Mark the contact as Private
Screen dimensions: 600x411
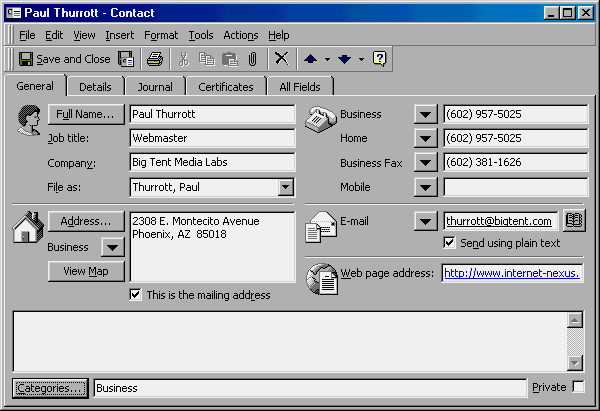578,387
